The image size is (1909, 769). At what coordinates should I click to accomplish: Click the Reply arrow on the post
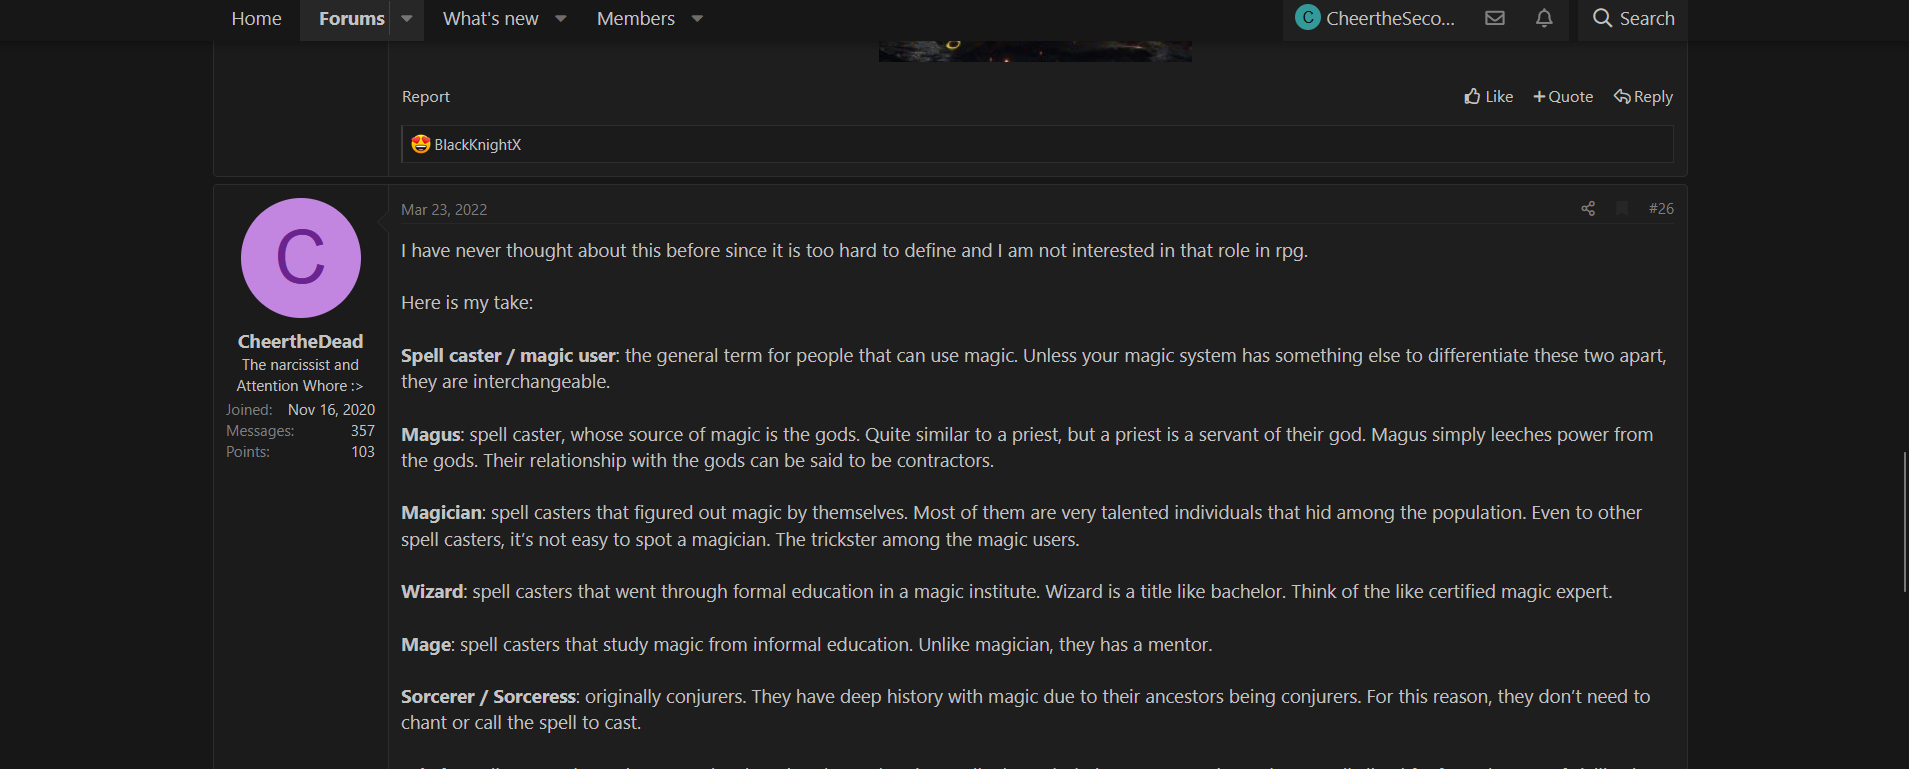(x=1643, y=97)
